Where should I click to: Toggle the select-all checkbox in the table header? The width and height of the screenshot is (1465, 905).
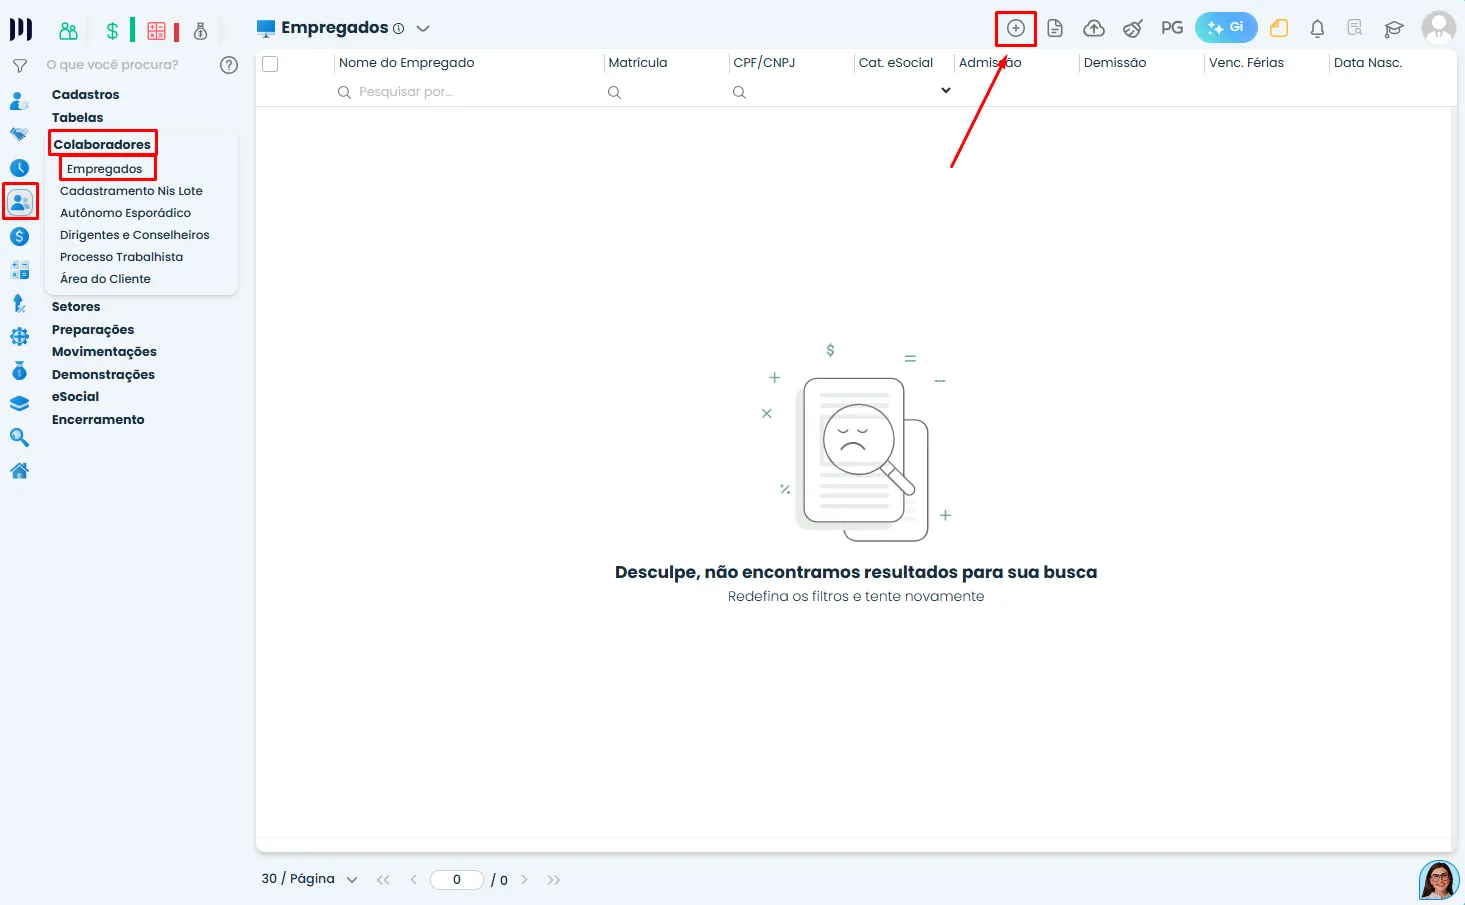click(269, 63)
